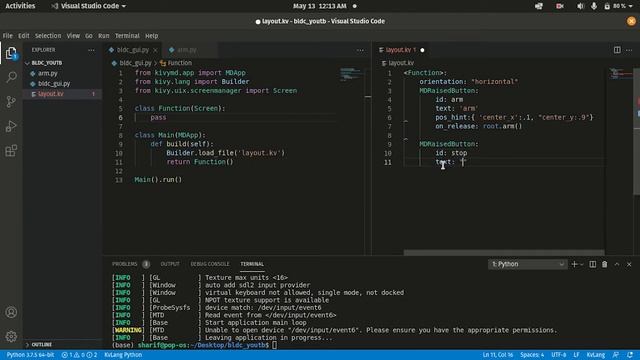This screenshot has height=360, width=640.
Task: Open the Edit menu
Action: (x=24, y=36)
